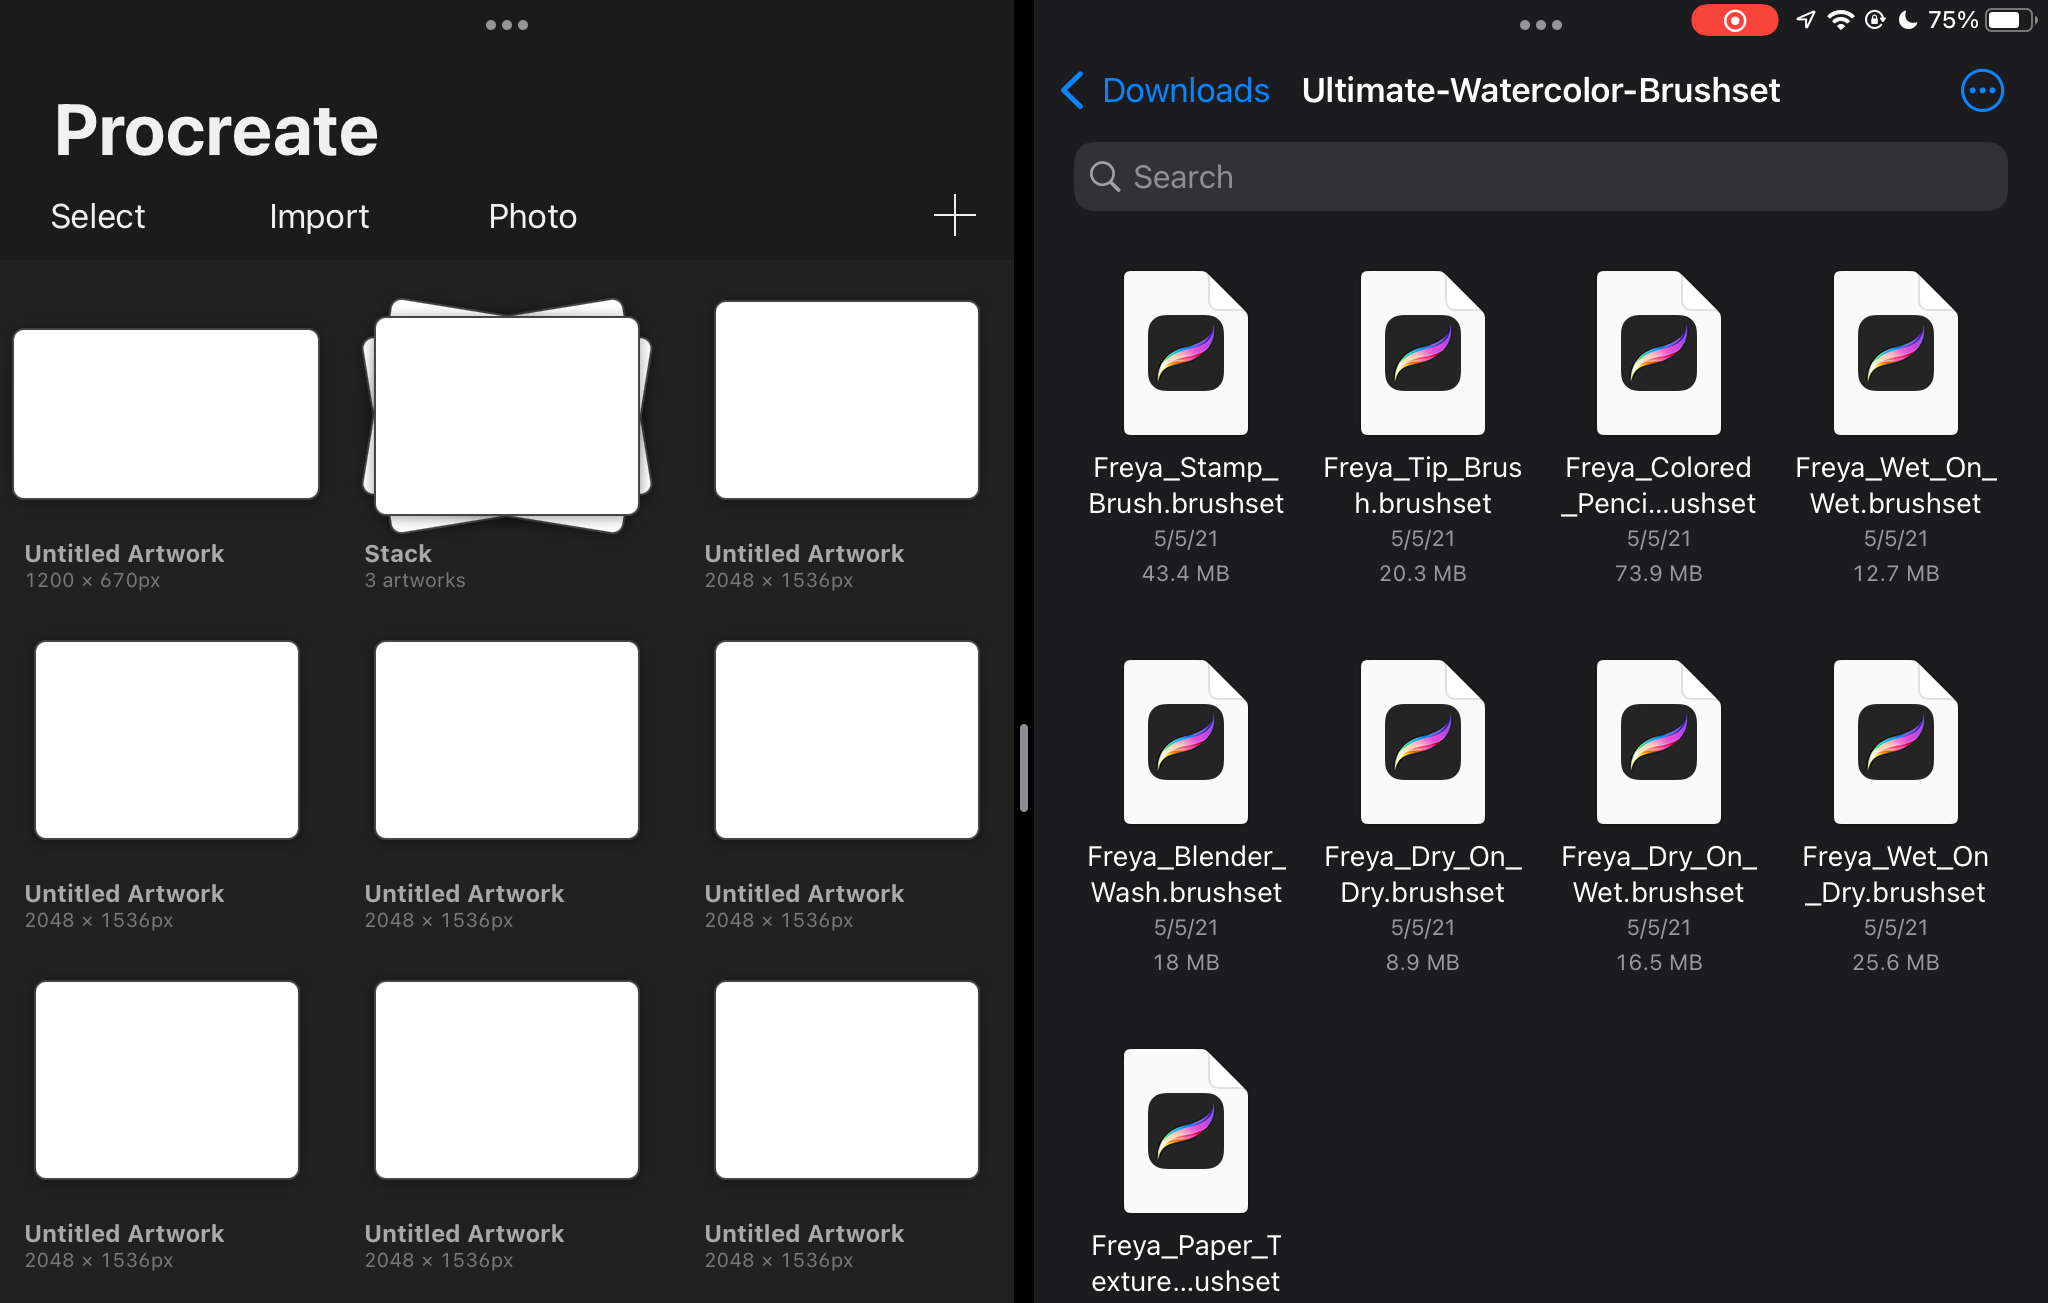Click the Search field in Files

click(1540, 177)
